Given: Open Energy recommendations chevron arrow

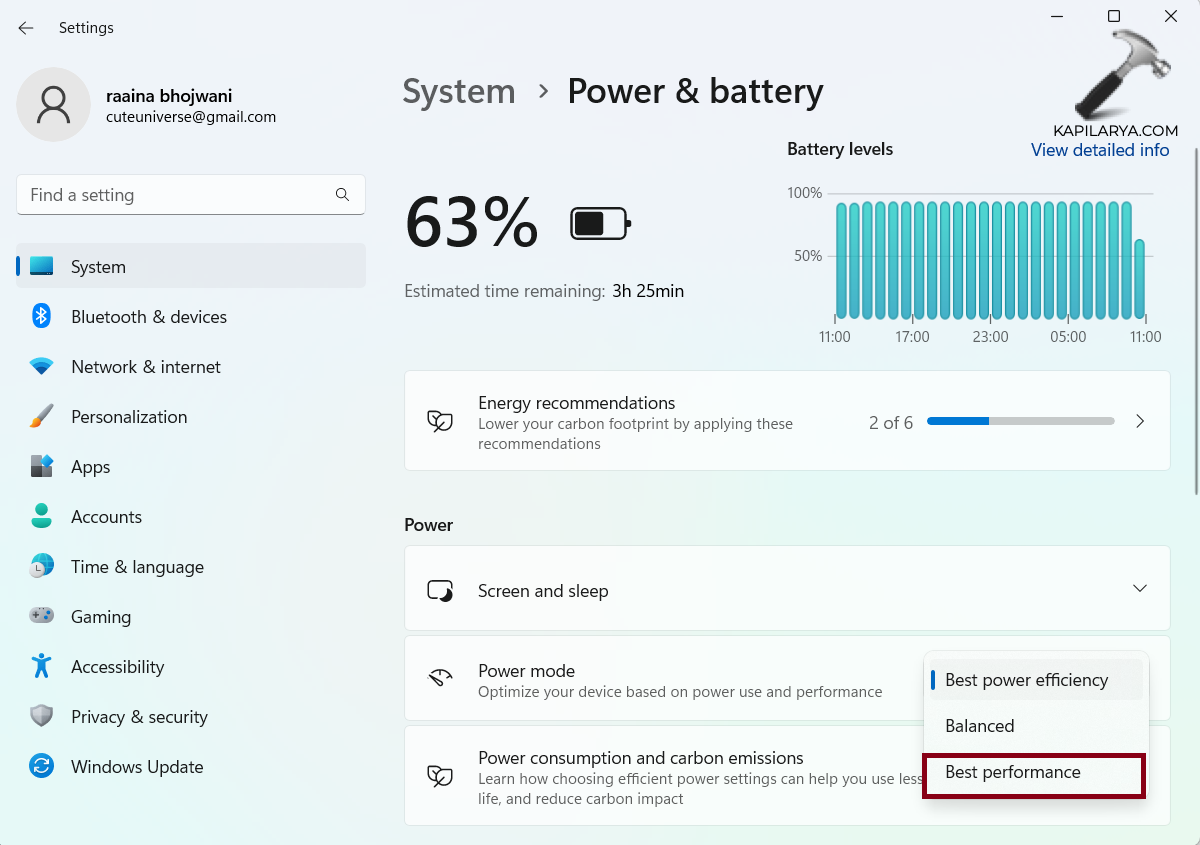Looking at the screenshot, I should pos(1140,421).
